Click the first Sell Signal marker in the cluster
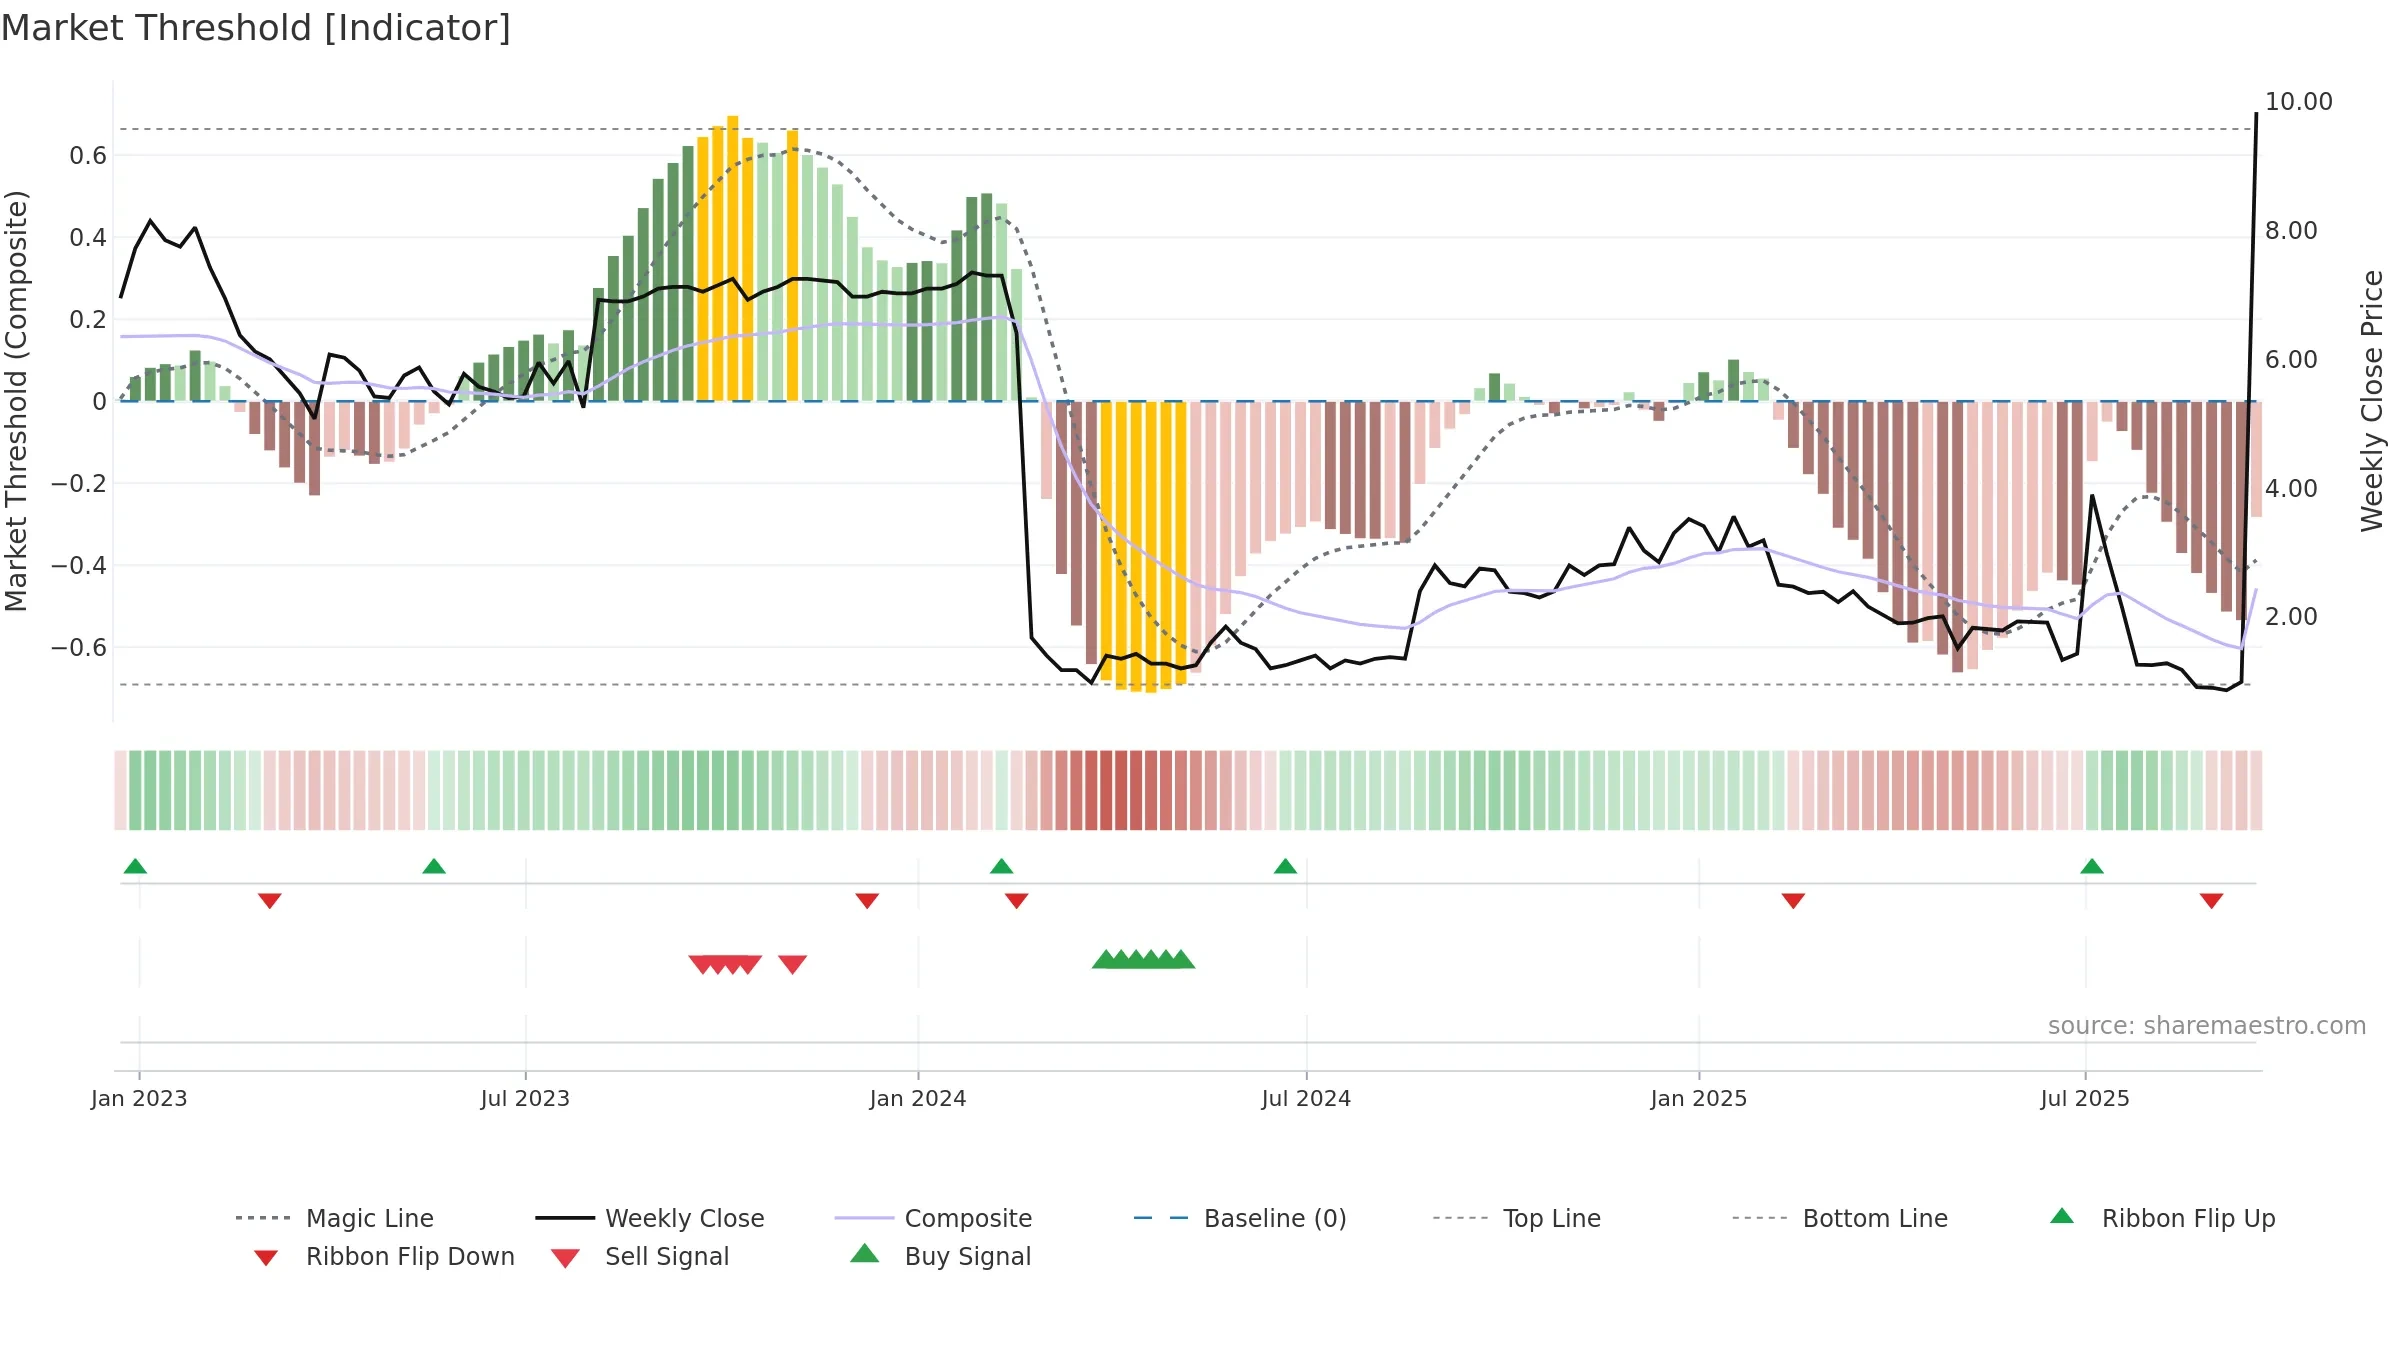Image resolution: width=2400 pixels, height=1350 pixels. [x=700, y=965]
